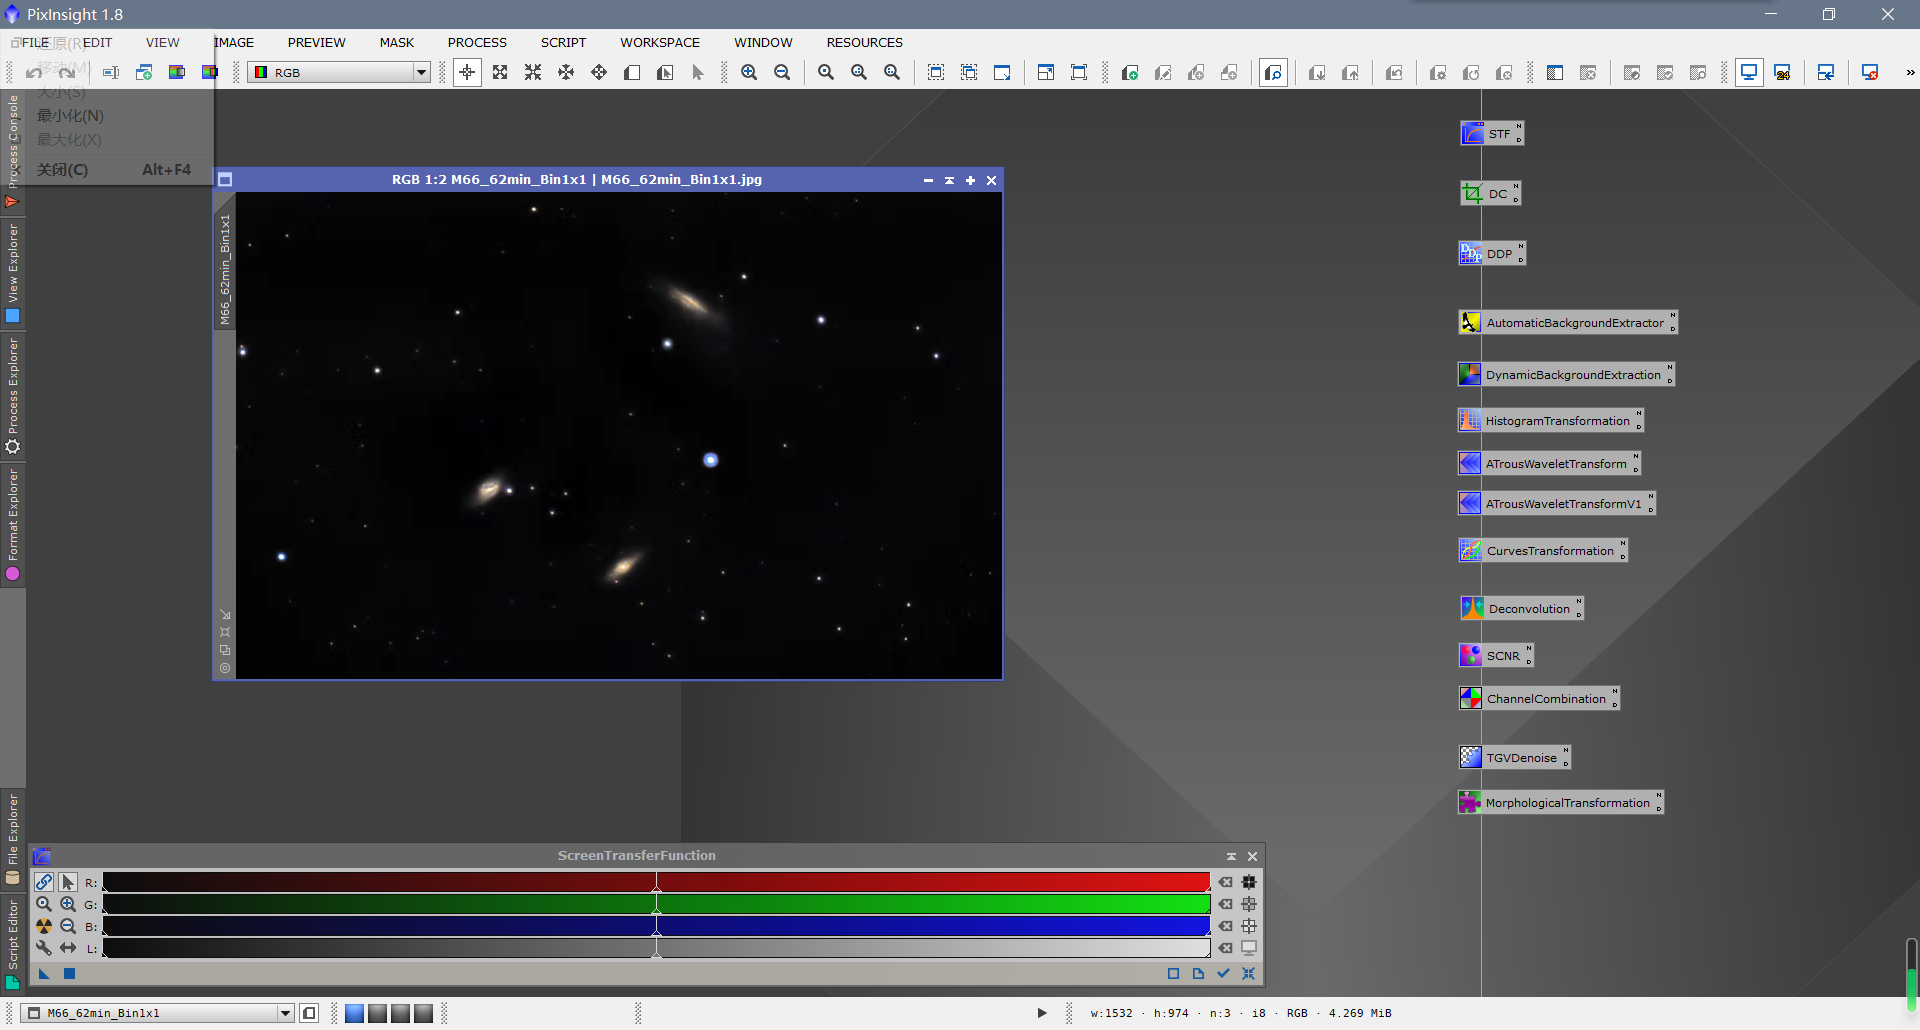Open the PROCESS menu
The image size is (1920, 1030).
(x=477, y=42)
